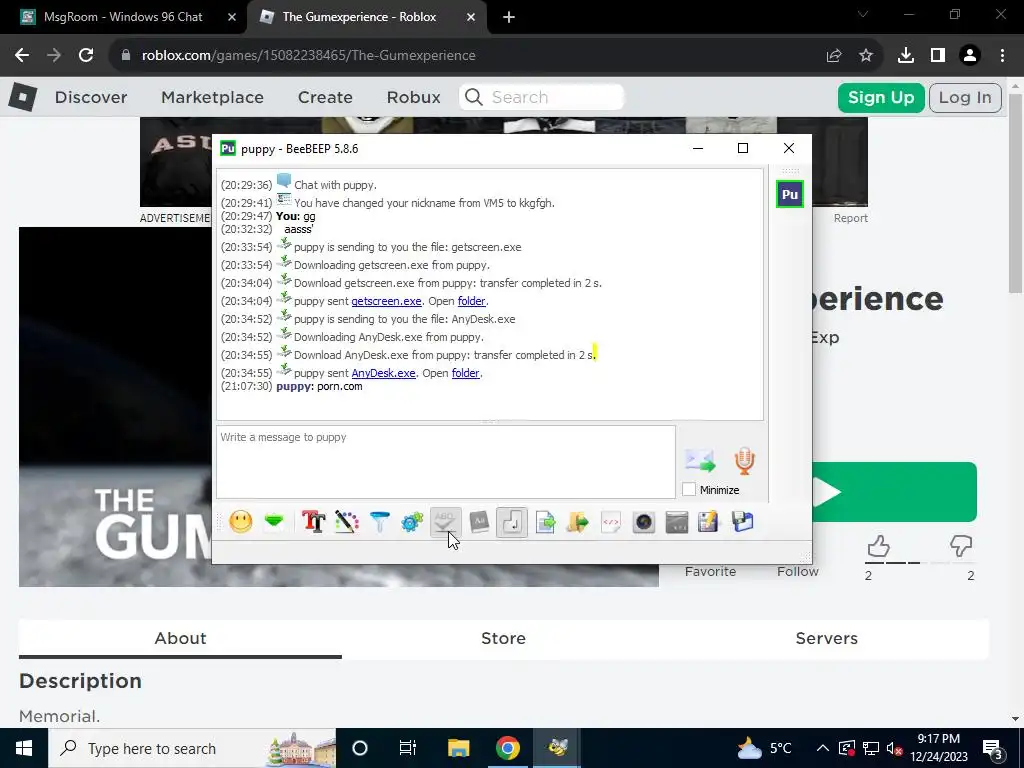The width and height of the screenshot is (1024, 768).
Task: Switch to the Store tab
Action: [x=503, y=638]
